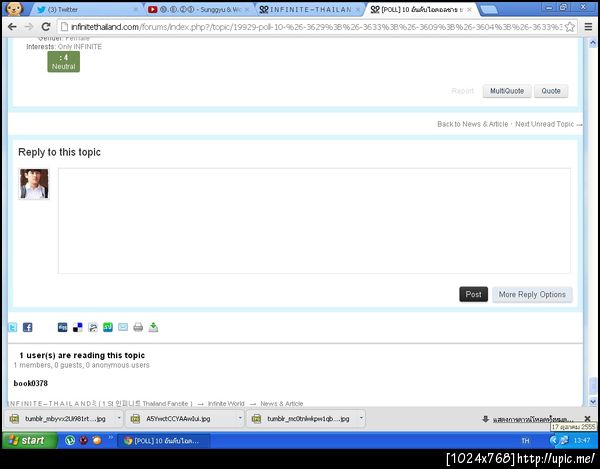Open the Windows start menu
Viewport: 600px width, 469px height.
point(29,440)
